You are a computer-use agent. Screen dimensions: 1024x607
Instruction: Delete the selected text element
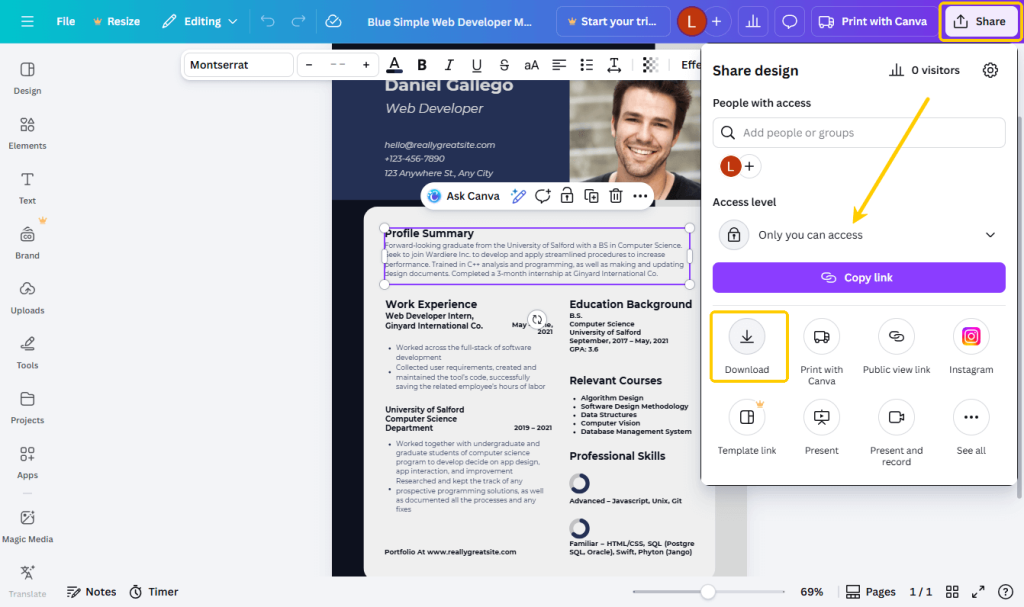click(614, 195)
